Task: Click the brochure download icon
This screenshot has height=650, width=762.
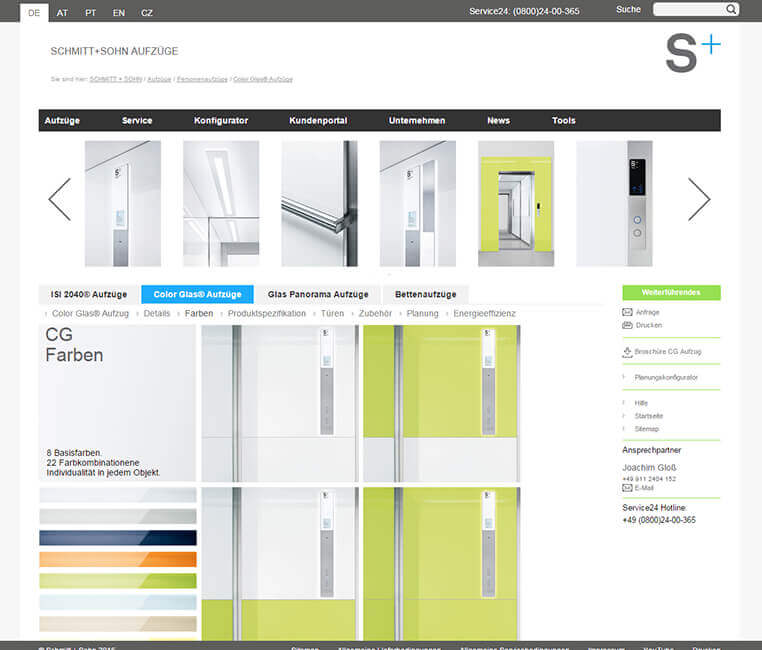Action: [627, 352]
